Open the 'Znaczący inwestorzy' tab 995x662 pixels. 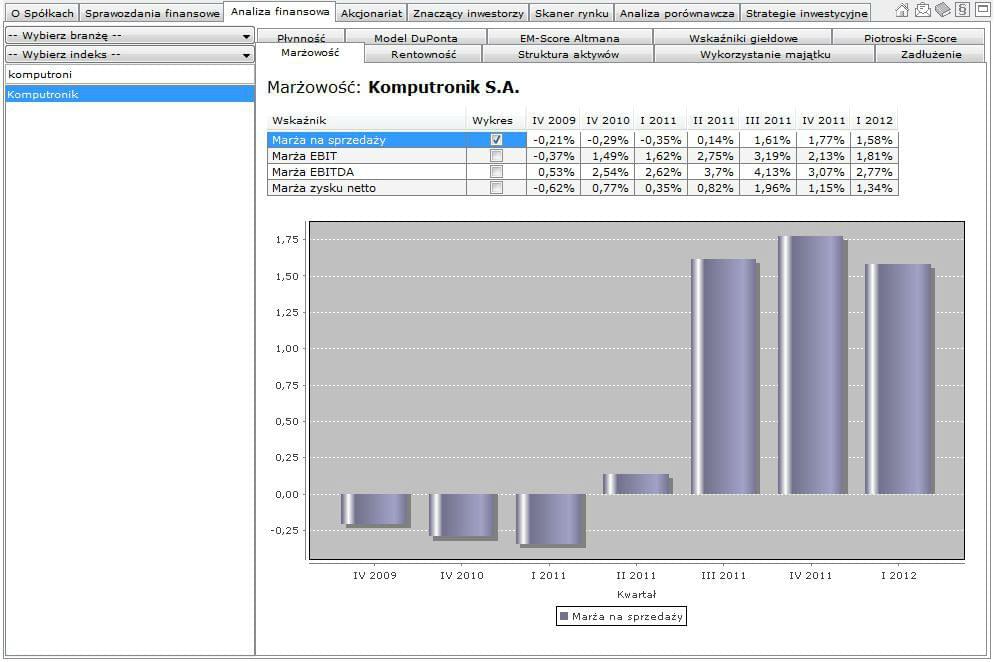click(x=468, y=13)
